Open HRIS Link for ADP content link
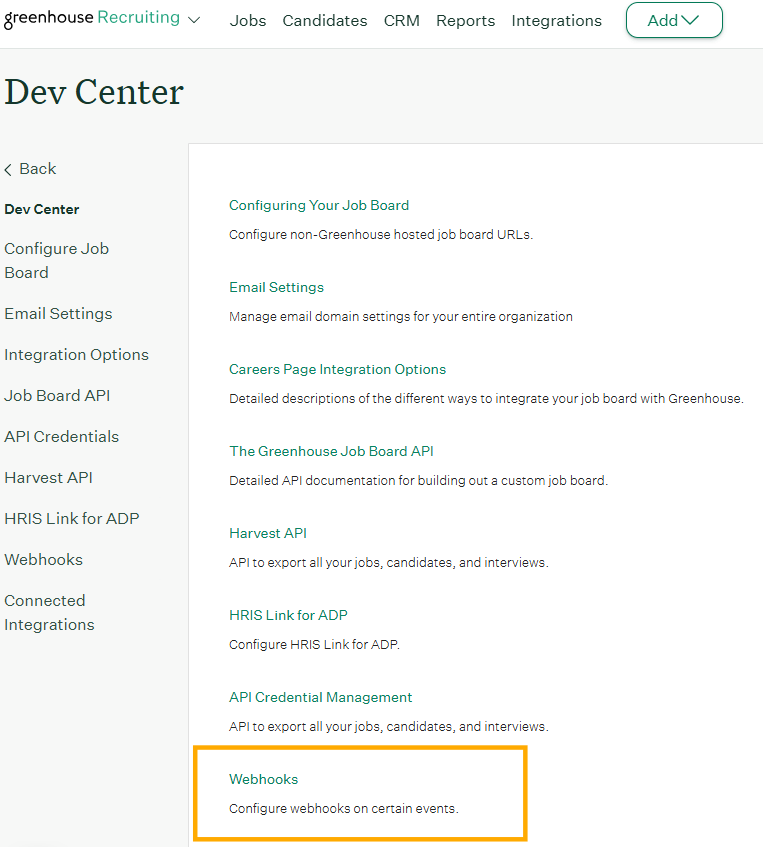The width and height of the screenshot is (763, 847). click(288, 615)
